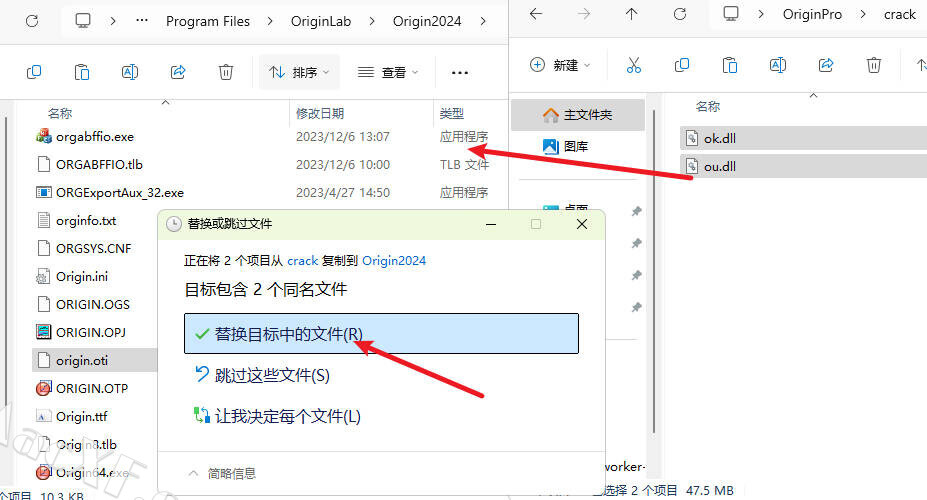Viewport: 927px width, 500px height.
Task: Click the PC monitor icon in Origin2024 address bar
Action: click(x=83, y=21)
